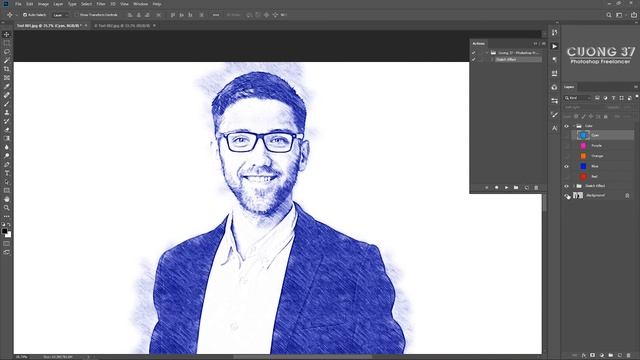The width and height of the screenshot is (640, 360).
Task: Open the Filter menu
Action: tap(100, 4)
